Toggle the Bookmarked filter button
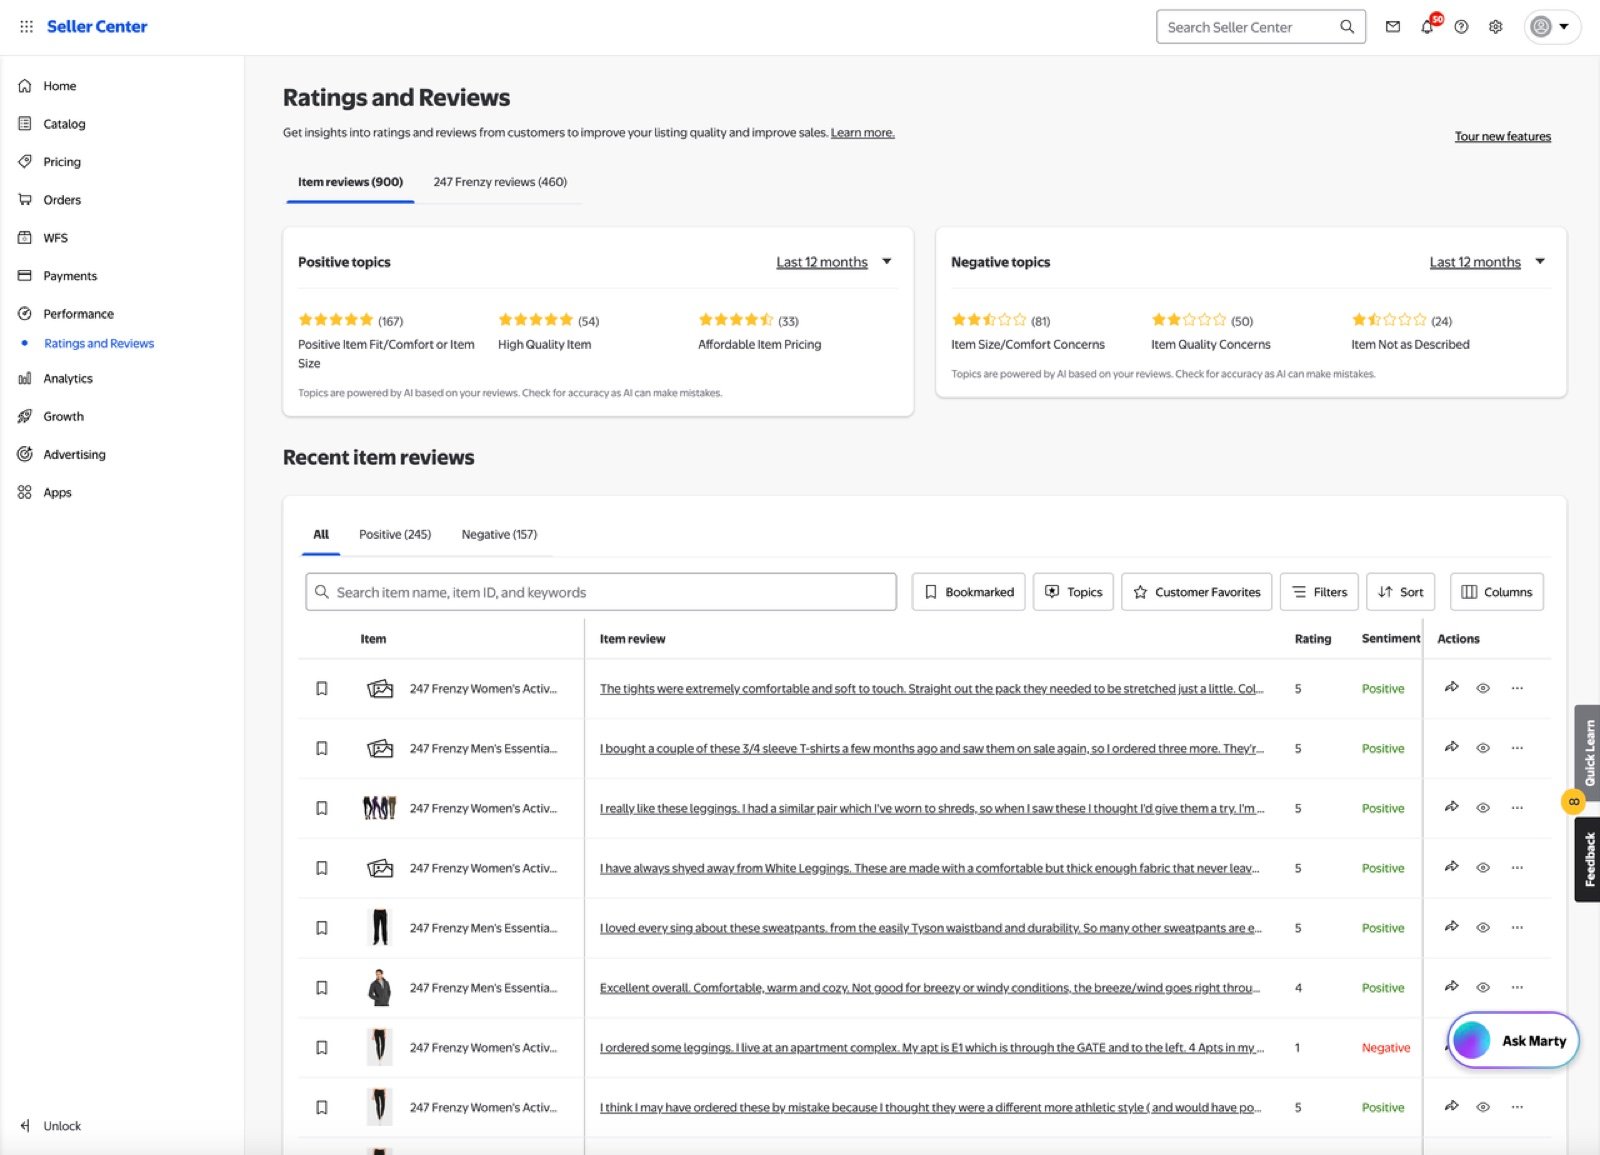The width and height of the screenshot is (1600, 1155). pyautogui.click(x=968, y=592)
